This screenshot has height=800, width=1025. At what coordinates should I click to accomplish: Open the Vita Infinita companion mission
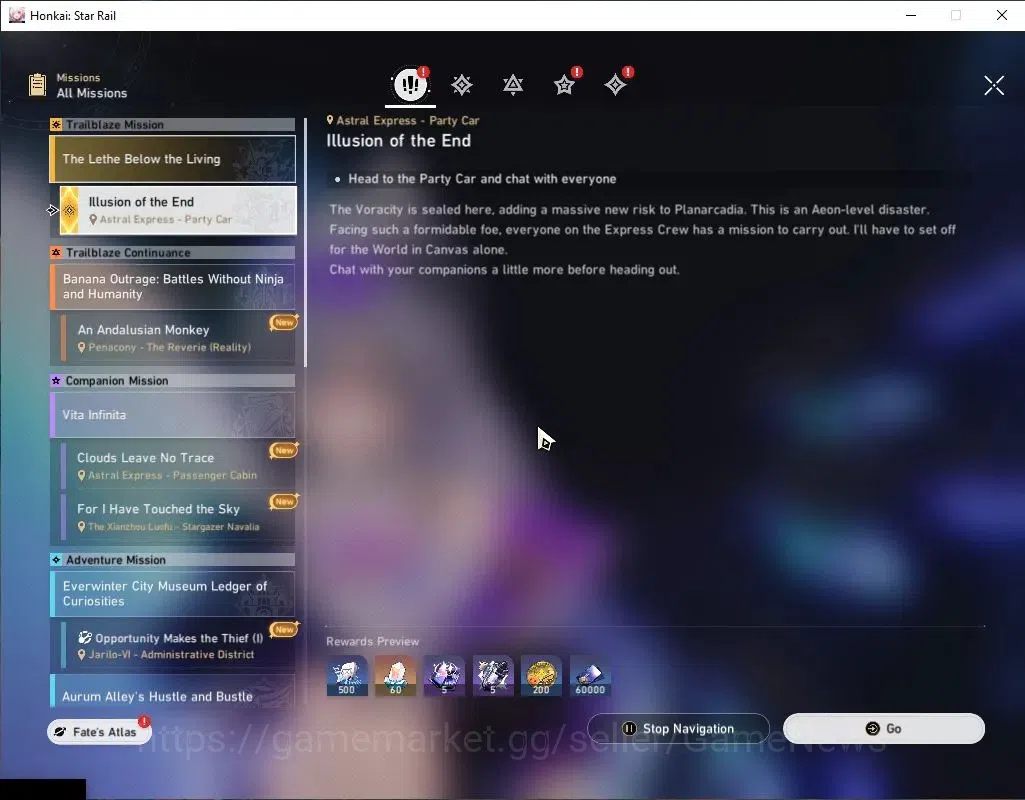click(x=173, y=415)
